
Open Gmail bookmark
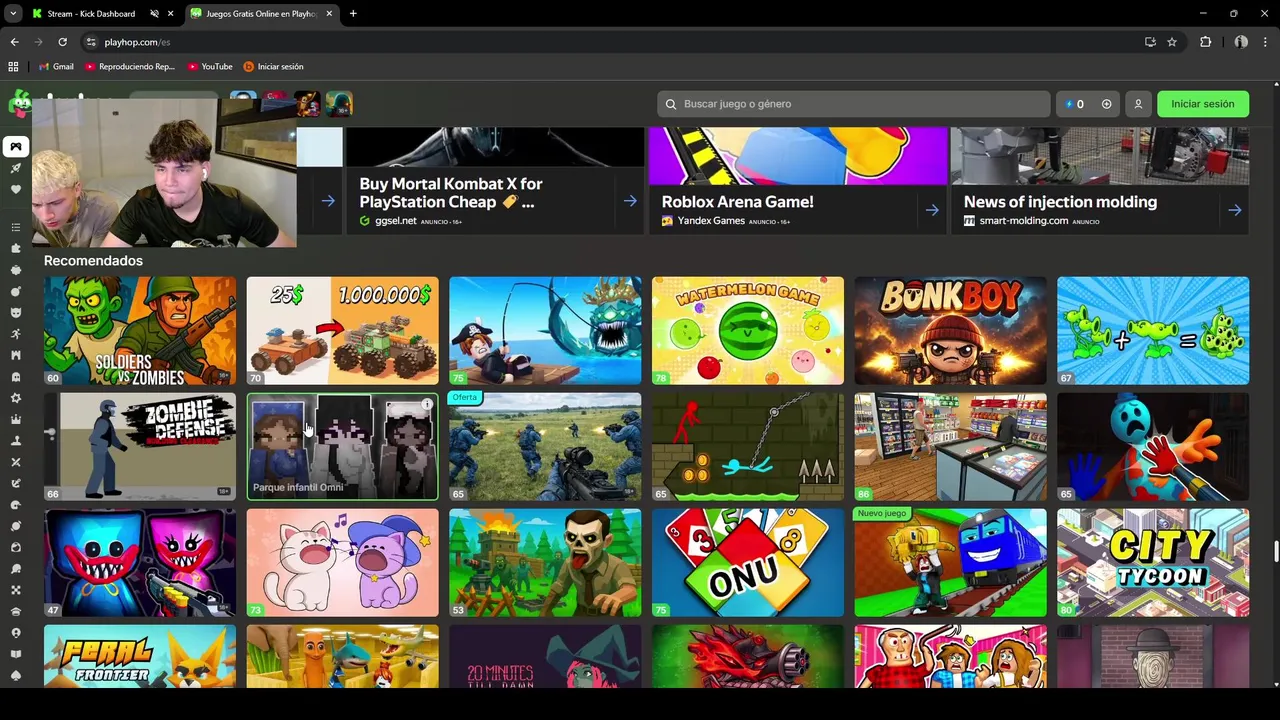(56, 66)
